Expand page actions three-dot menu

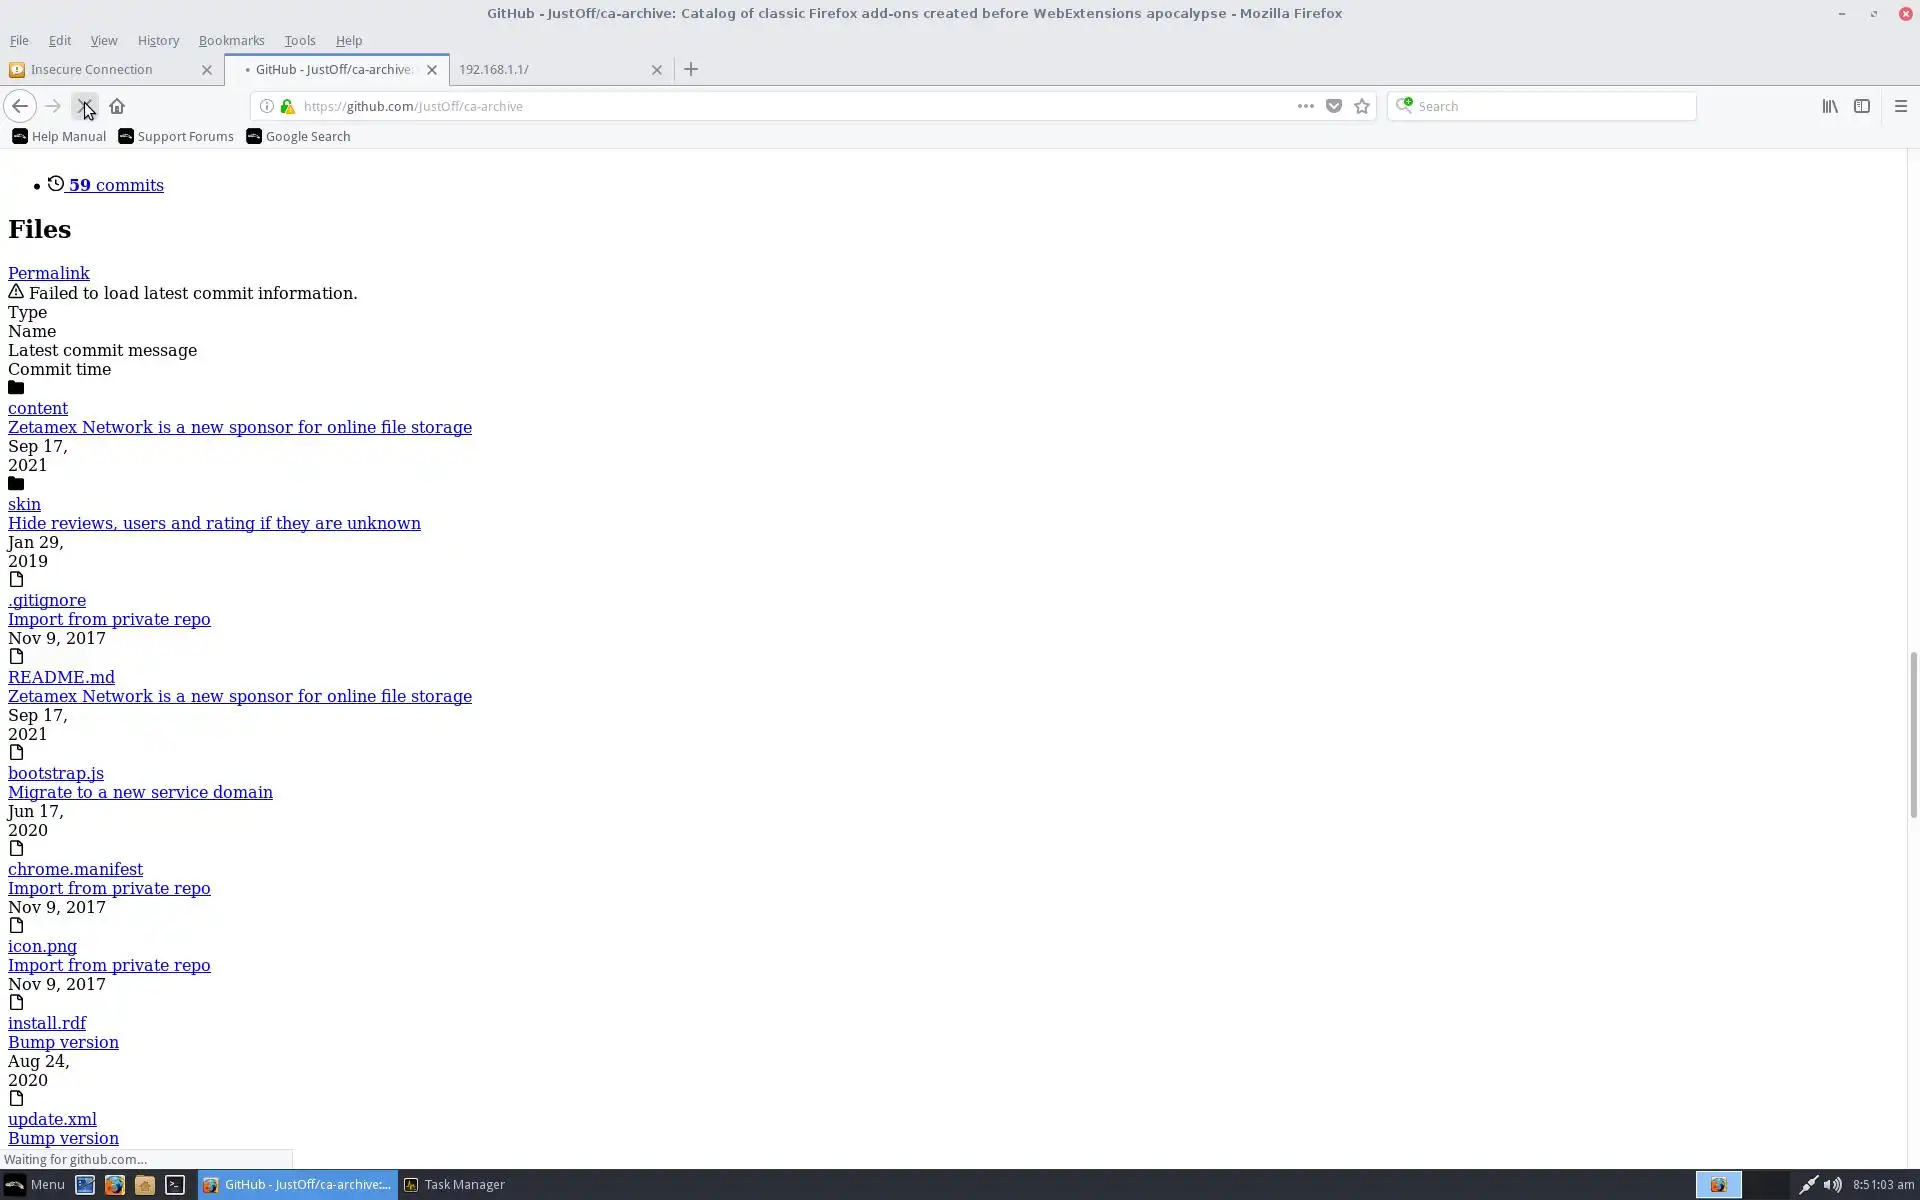click(x=1305, y=106)
